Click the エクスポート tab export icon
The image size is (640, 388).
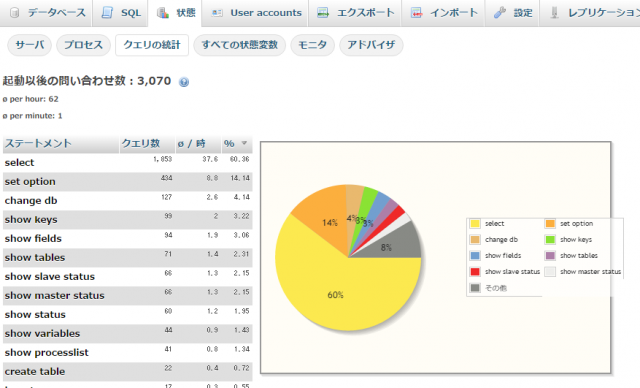pos(323,13)
